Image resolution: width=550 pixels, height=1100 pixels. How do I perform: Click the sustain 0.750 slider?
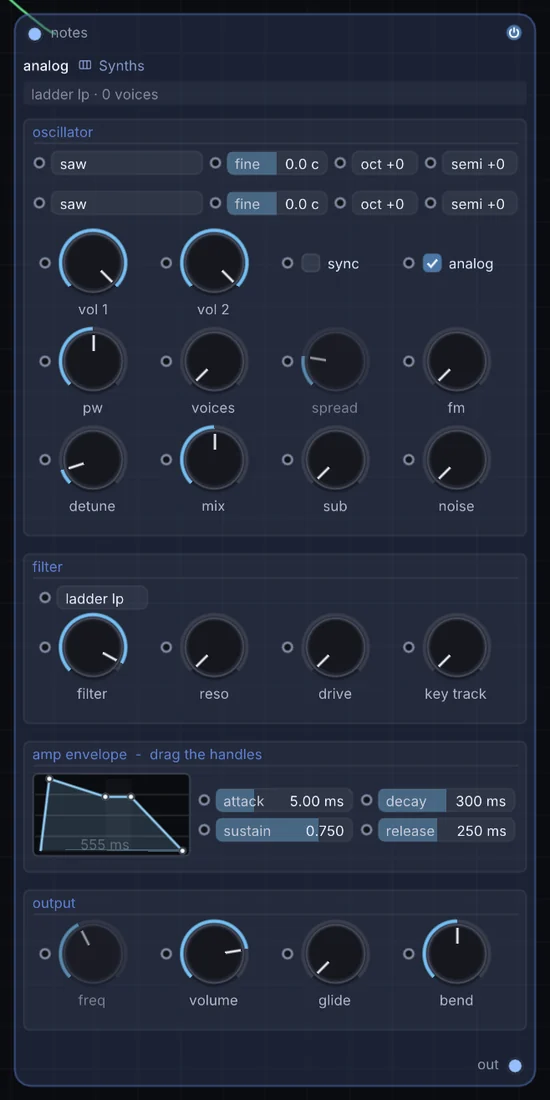[284, 830]
